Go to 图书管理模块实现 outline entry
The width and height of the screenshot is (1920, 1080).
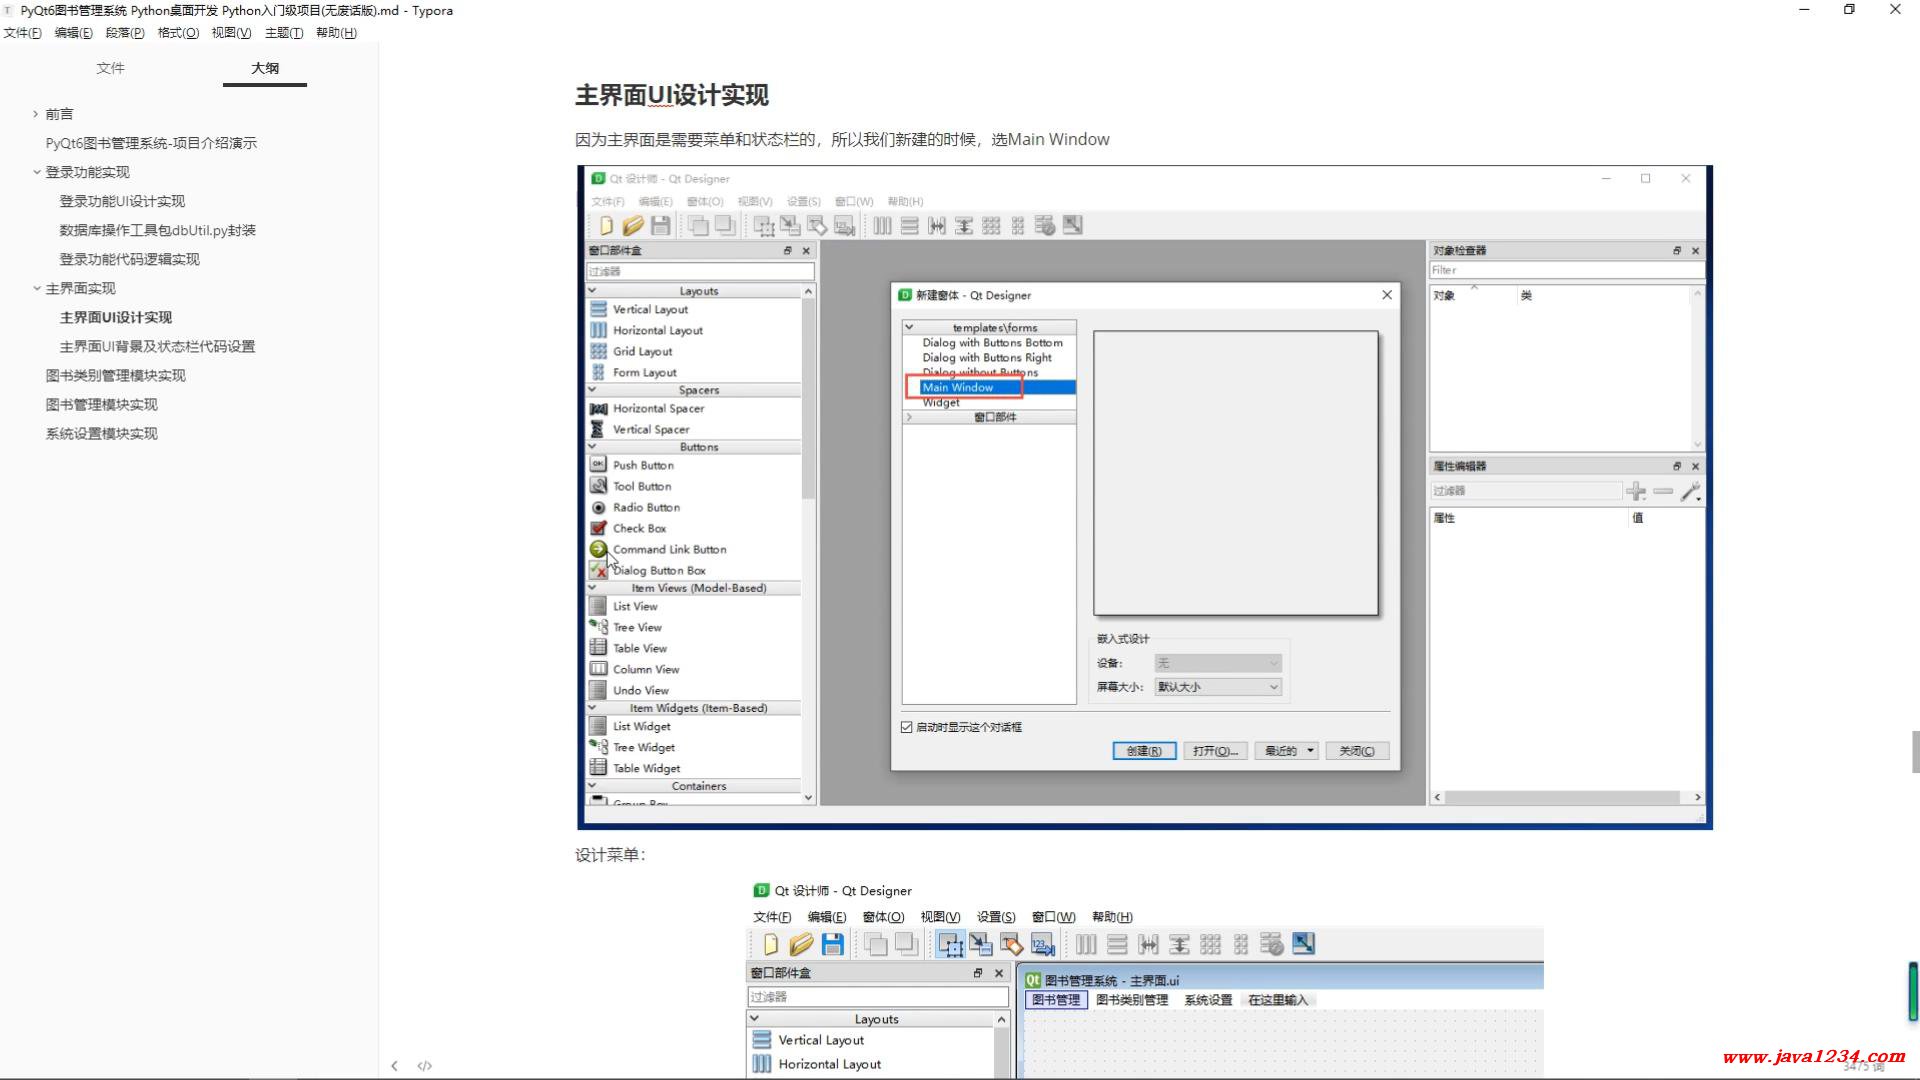pos(101,404)
